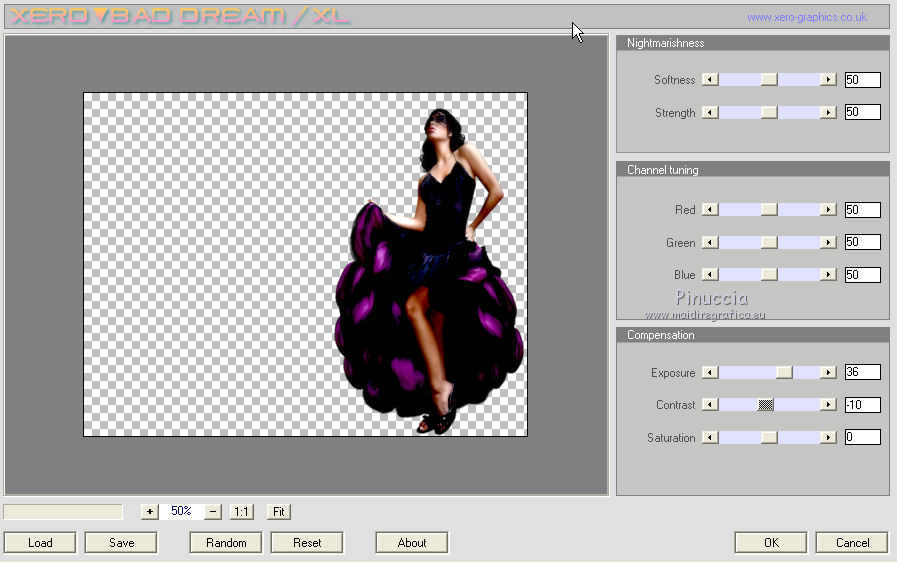
Task: Generate Random filter settings
Action: (226, 543)
